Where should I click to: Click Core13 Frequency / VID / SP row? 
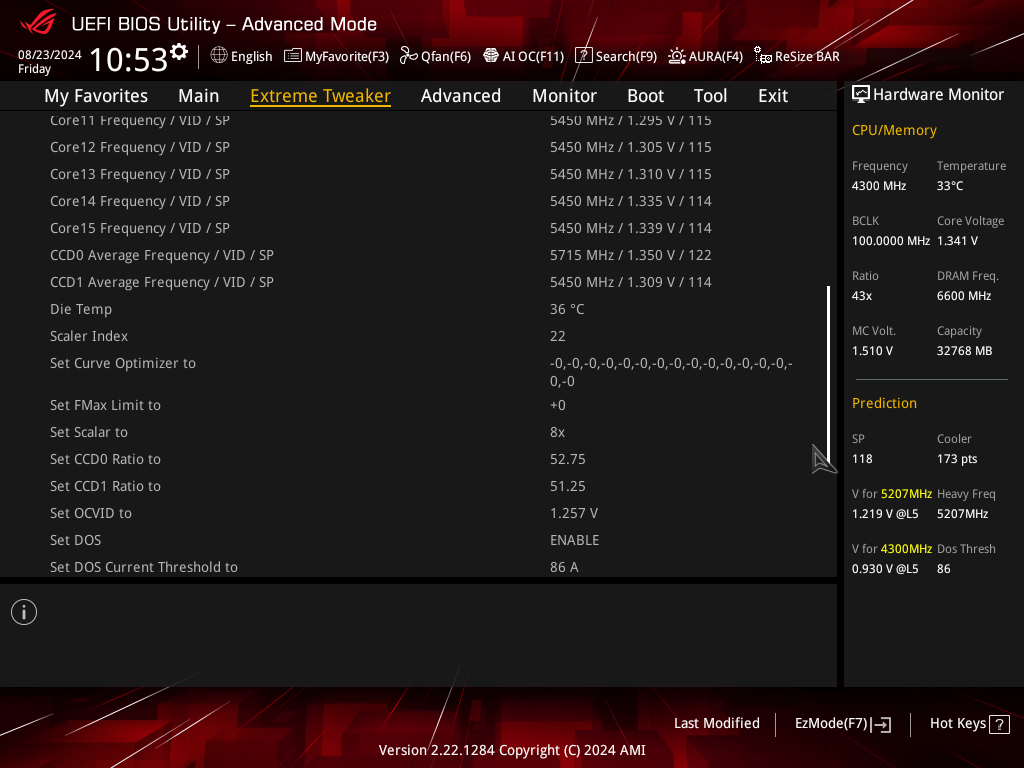(418, 174)
